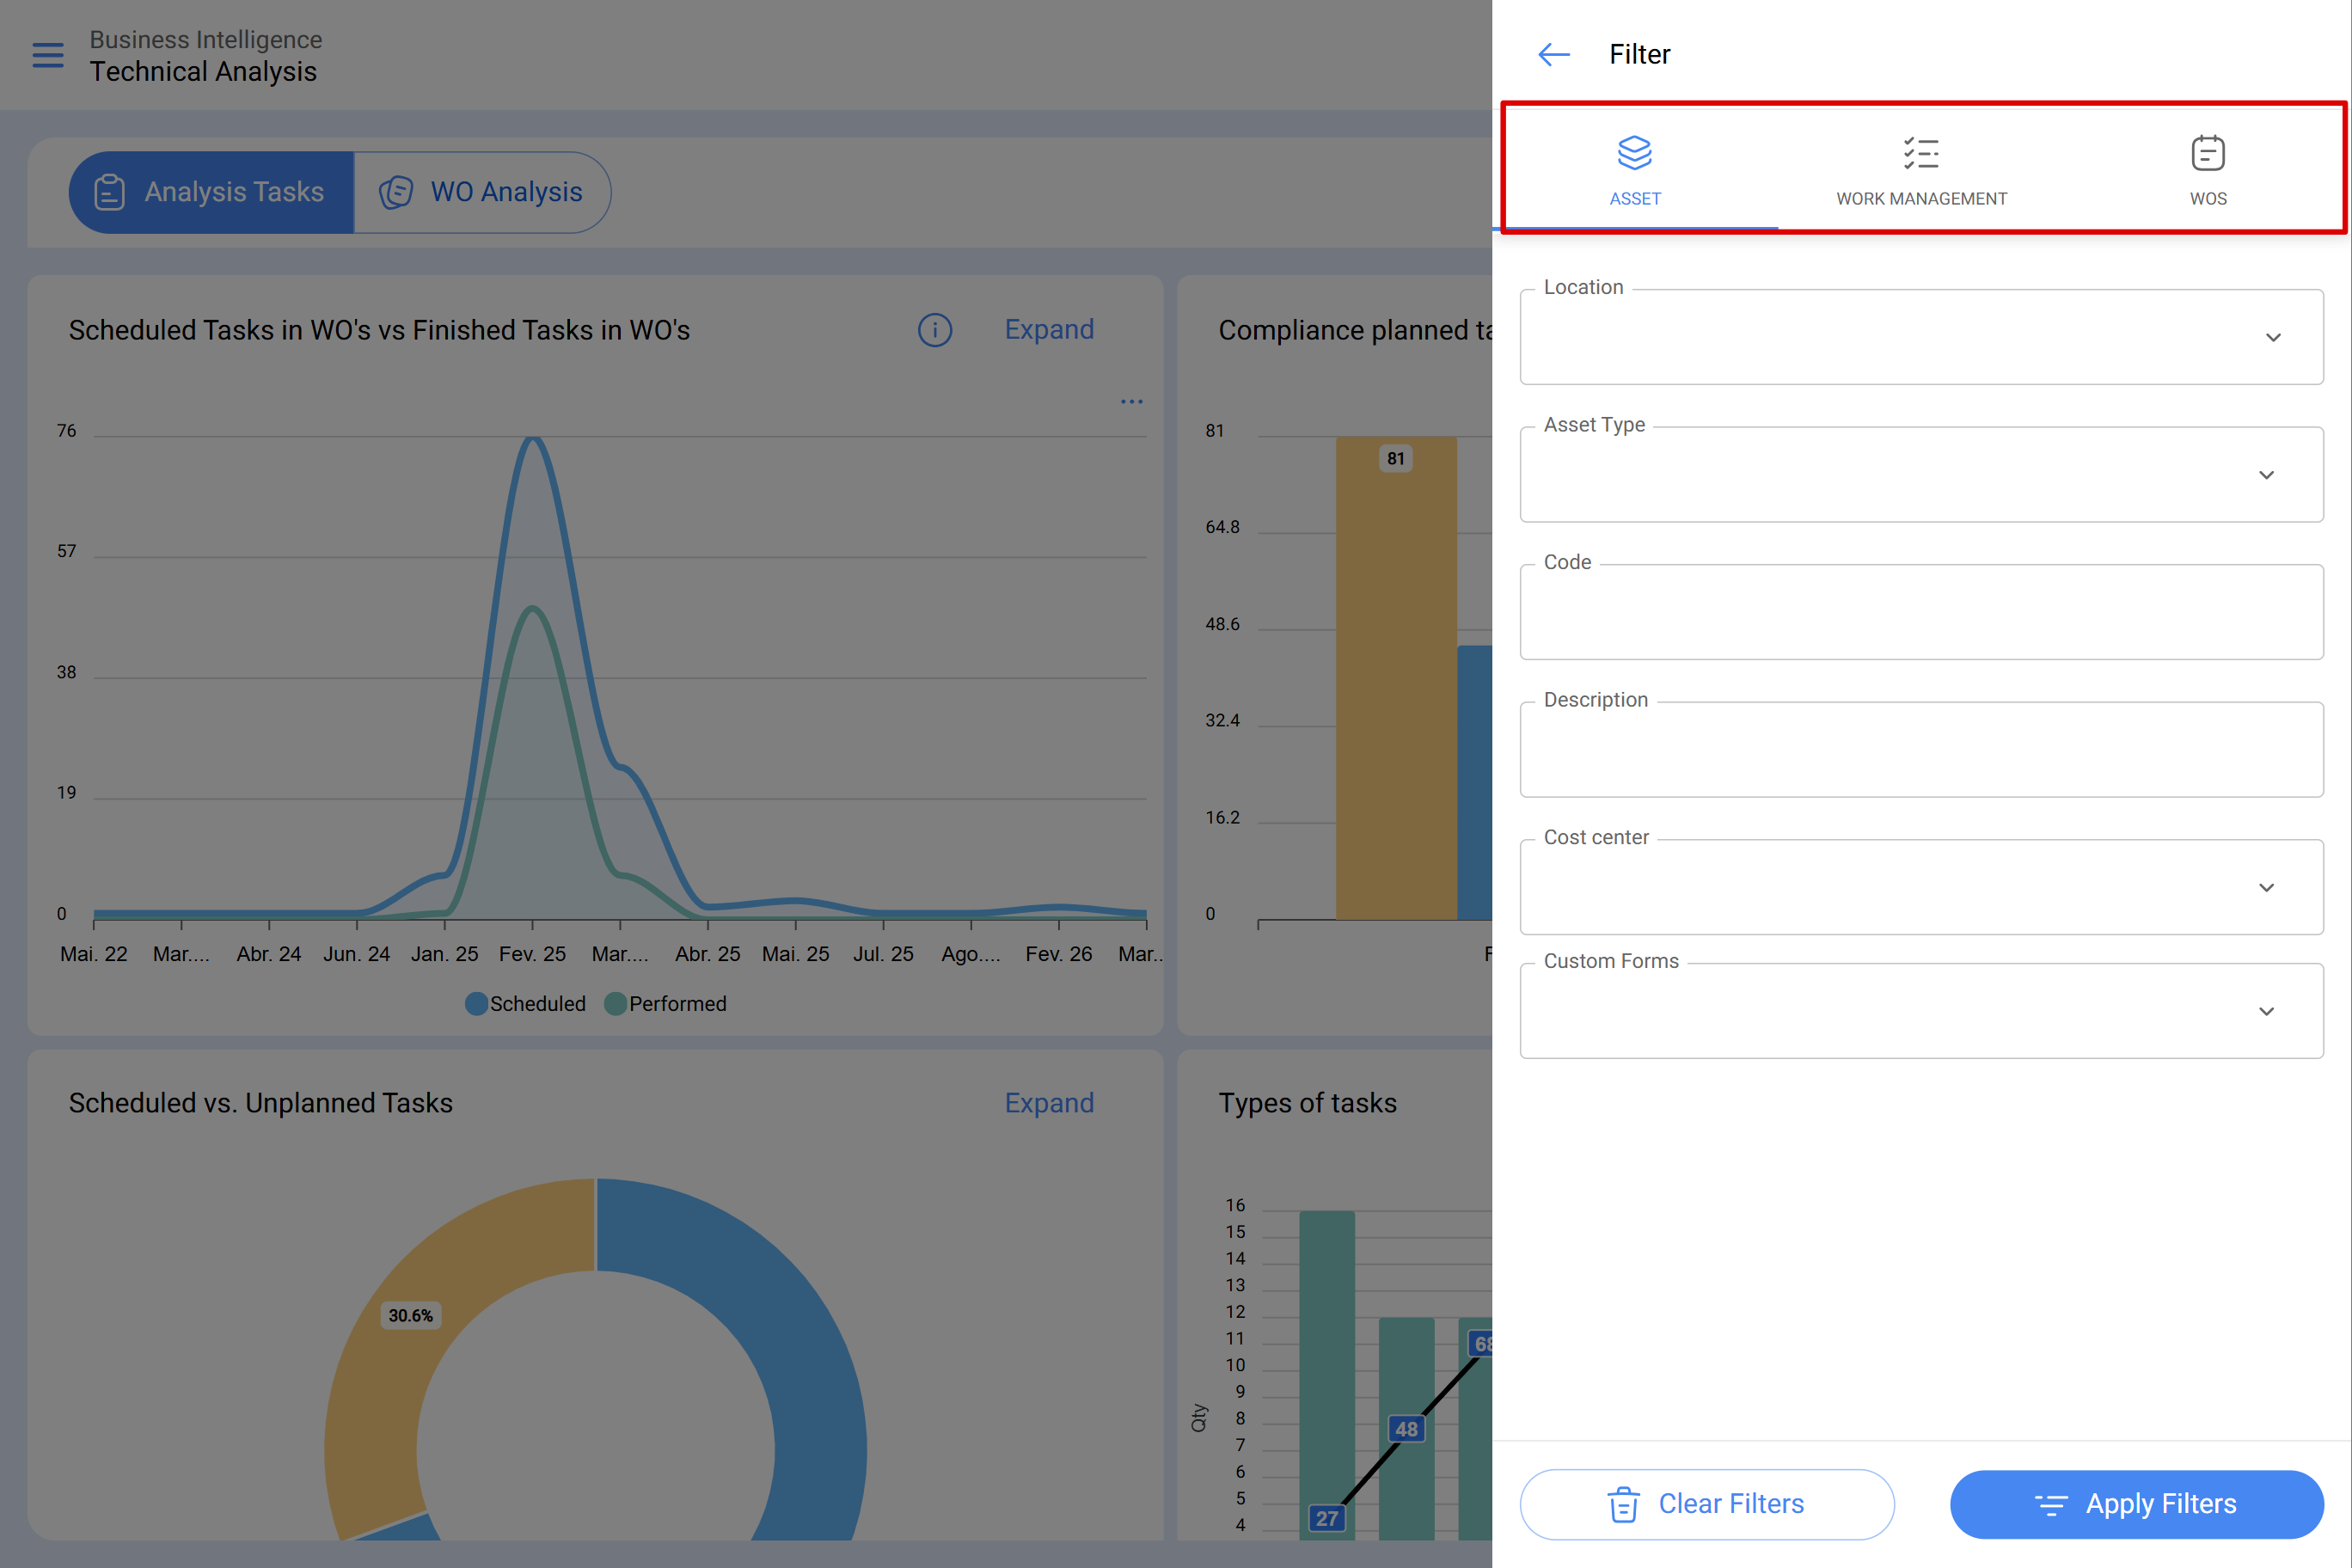Image resolution: width=2352 pixels, height=1568 pixels.
Task: Click the Work Management checklist icon
Action: pyautogui.click(x=1921, y=153)
